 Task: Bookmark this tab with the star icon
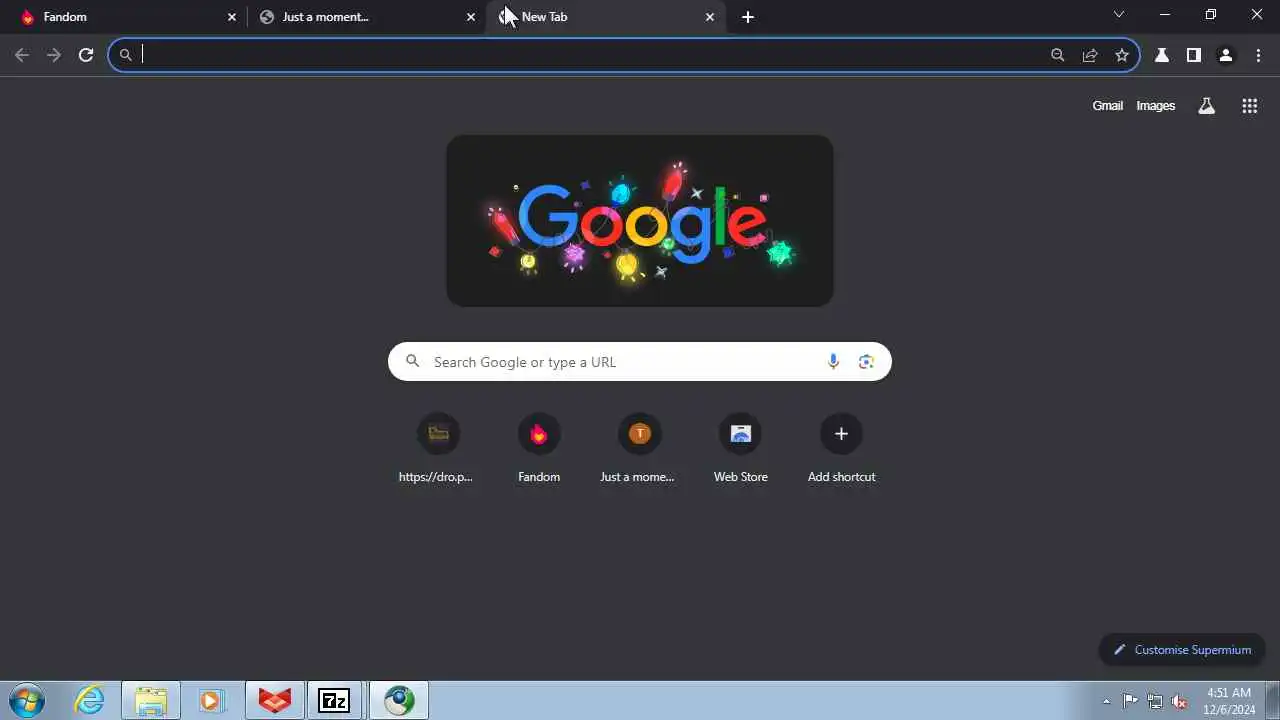(1122, 55)
